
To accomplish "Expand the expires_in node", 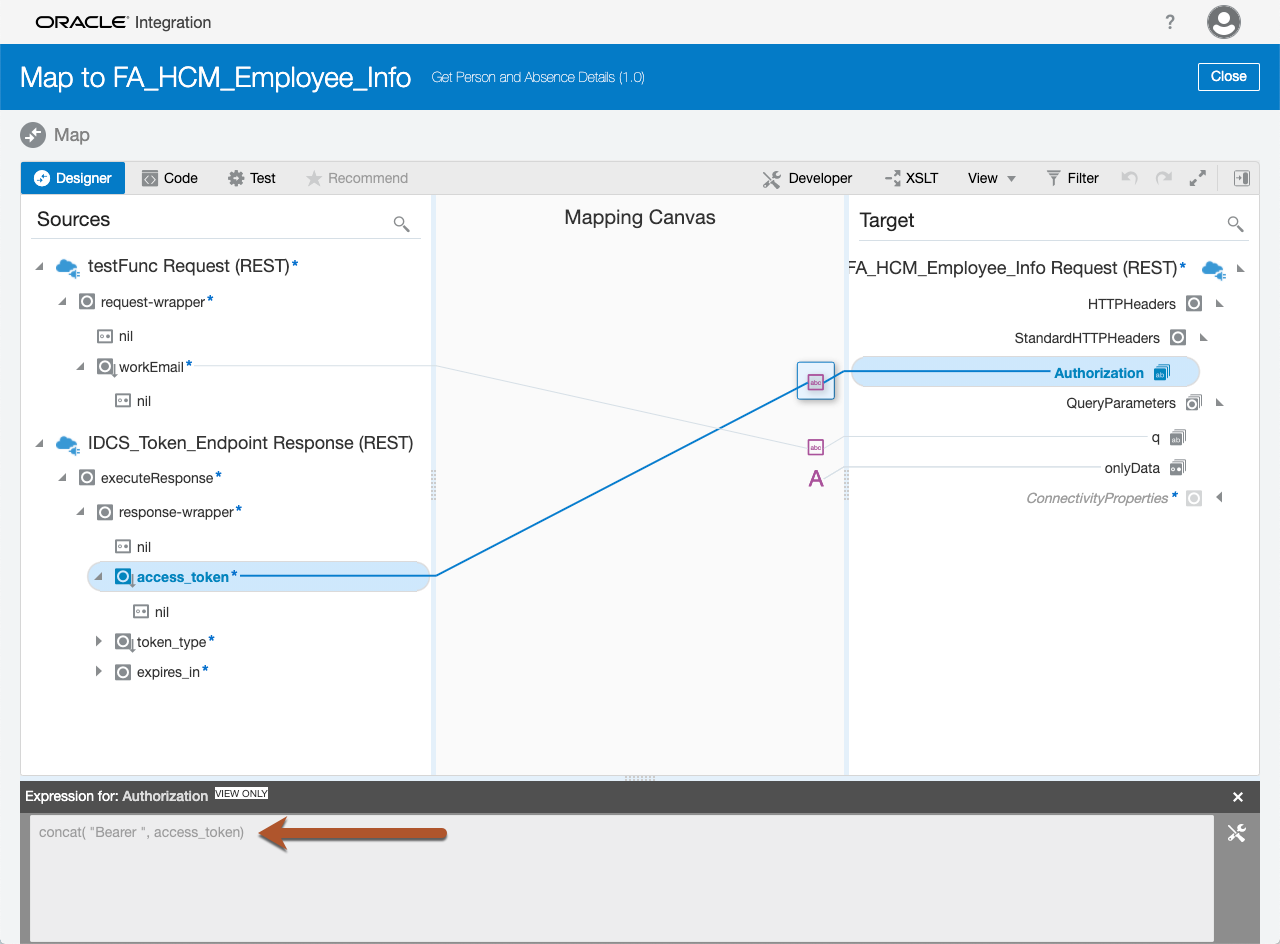I will tap(99, 671).
